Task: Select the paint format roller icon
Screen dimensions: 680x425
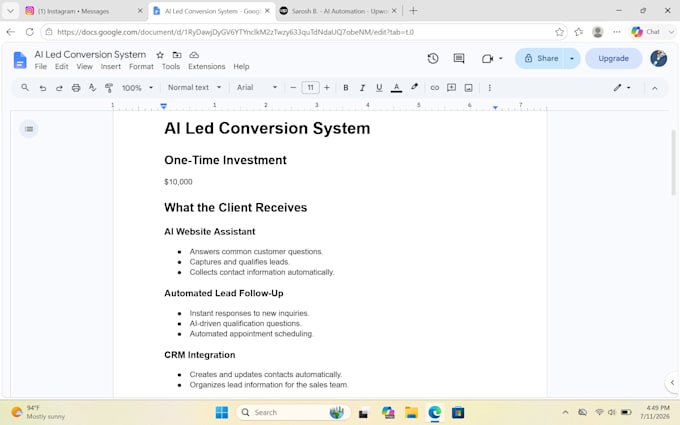Action: click(x=109, y=88)
